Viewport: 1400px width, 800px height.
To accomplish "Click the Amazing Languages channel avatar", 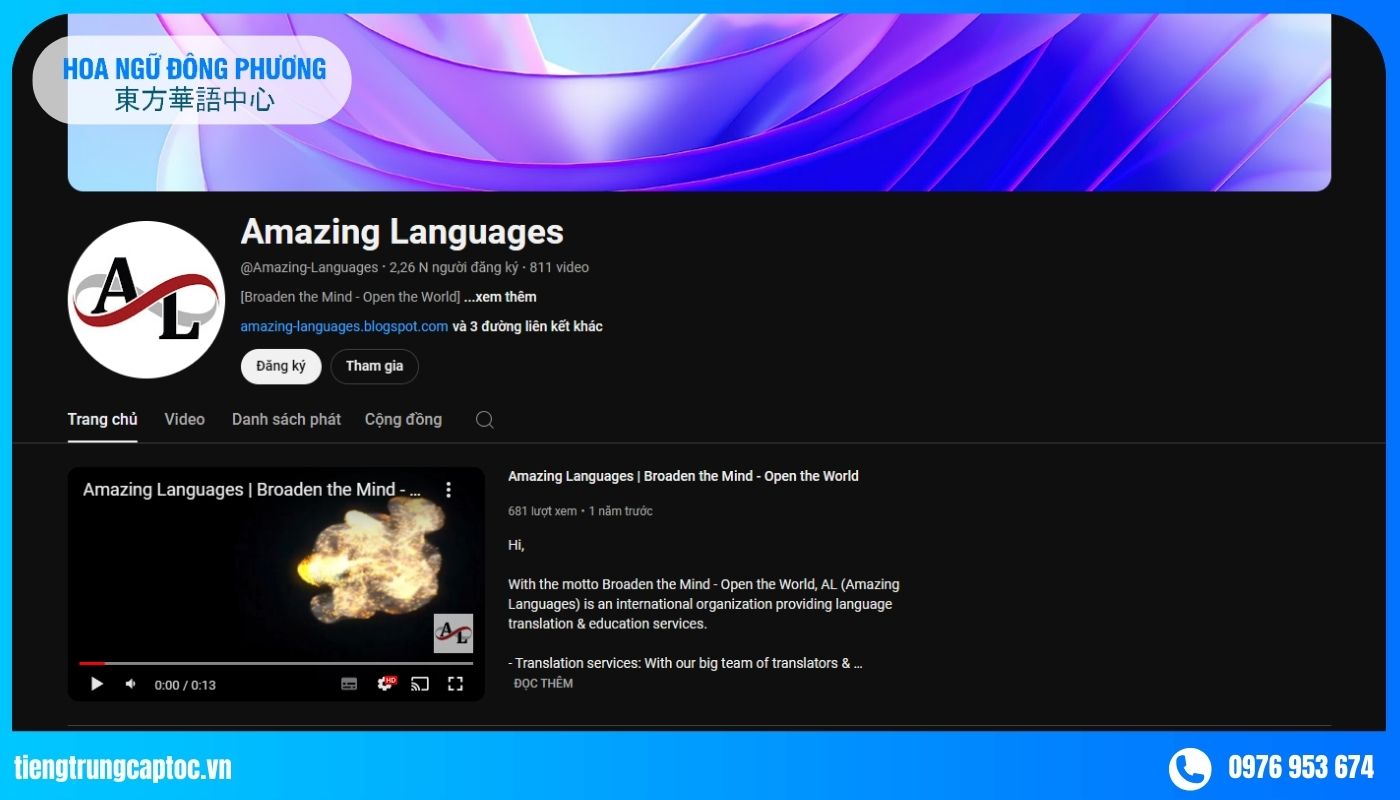I will pyautogui.click(x=146, y=299).
